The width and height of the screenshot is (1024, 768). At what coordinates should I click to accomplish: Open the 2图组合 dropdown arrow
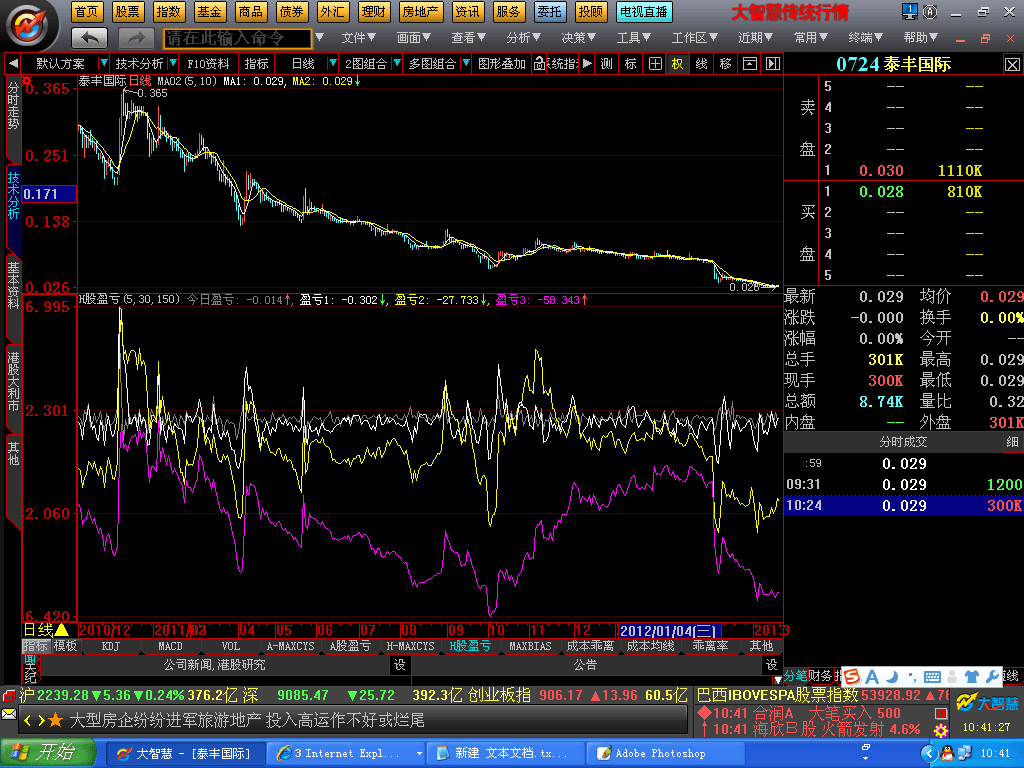(x=396, y=63)
